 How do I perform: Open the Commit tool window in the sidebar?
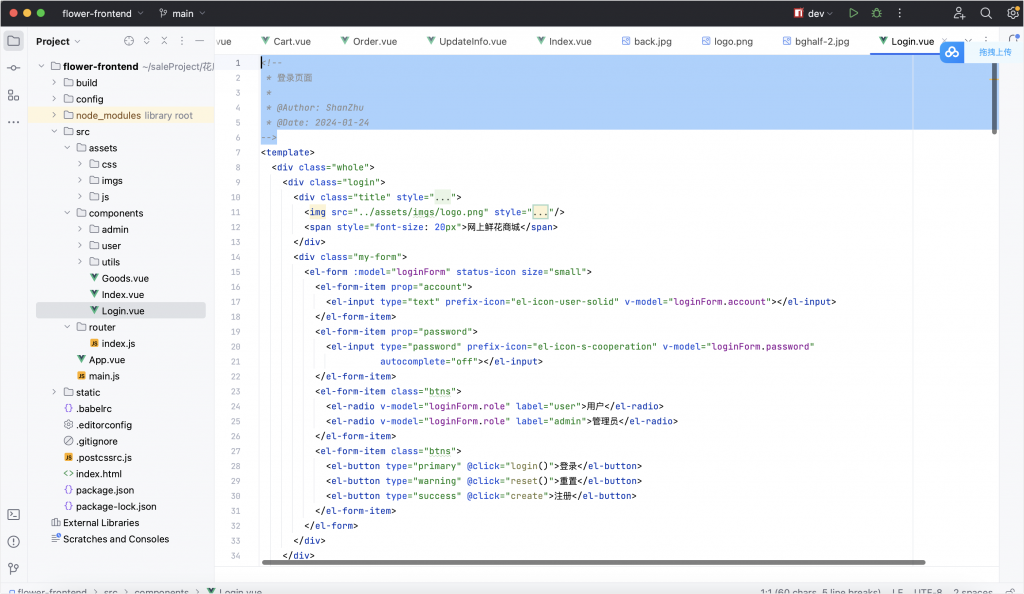[13, 68]
